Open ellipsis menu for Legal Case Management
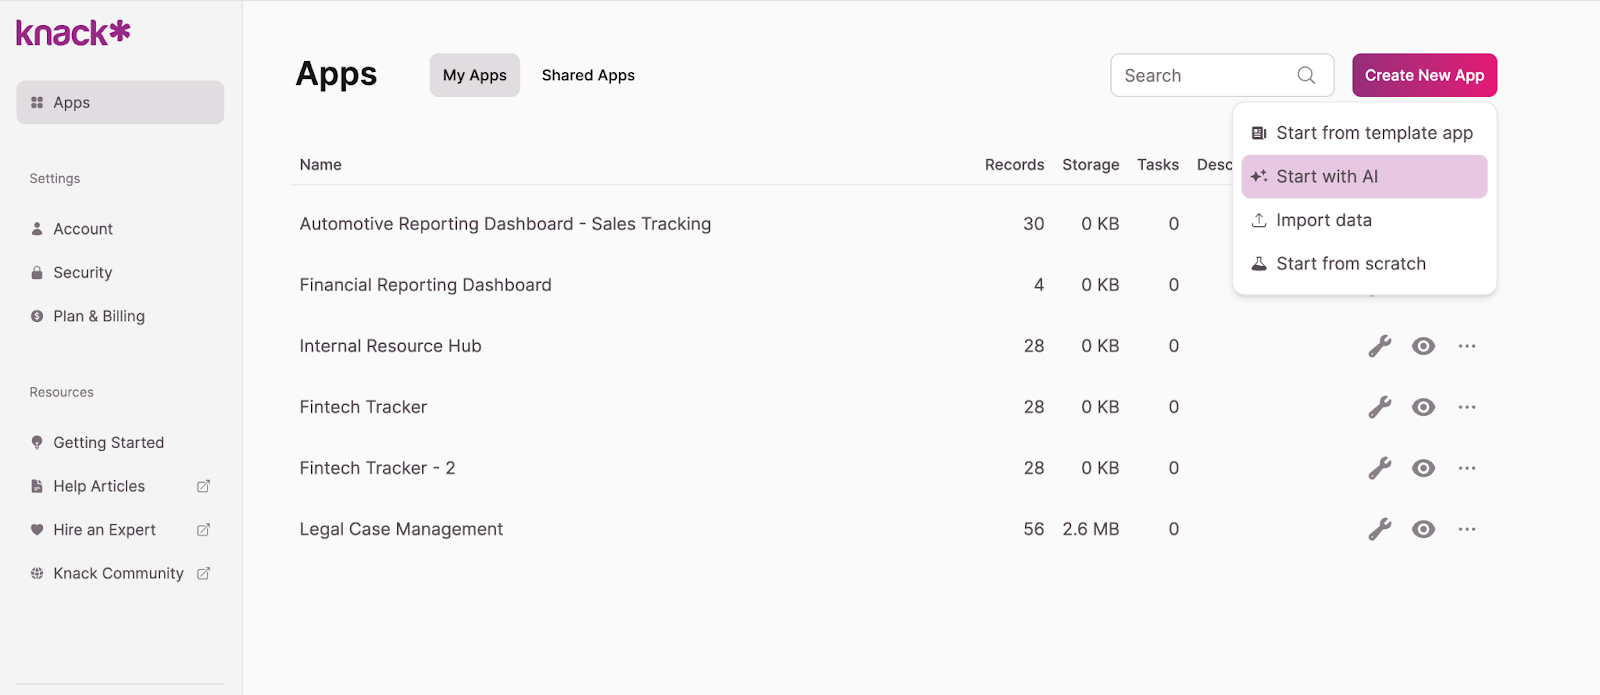Screen dimensions: 1600x695 (x=1467, y=529)
